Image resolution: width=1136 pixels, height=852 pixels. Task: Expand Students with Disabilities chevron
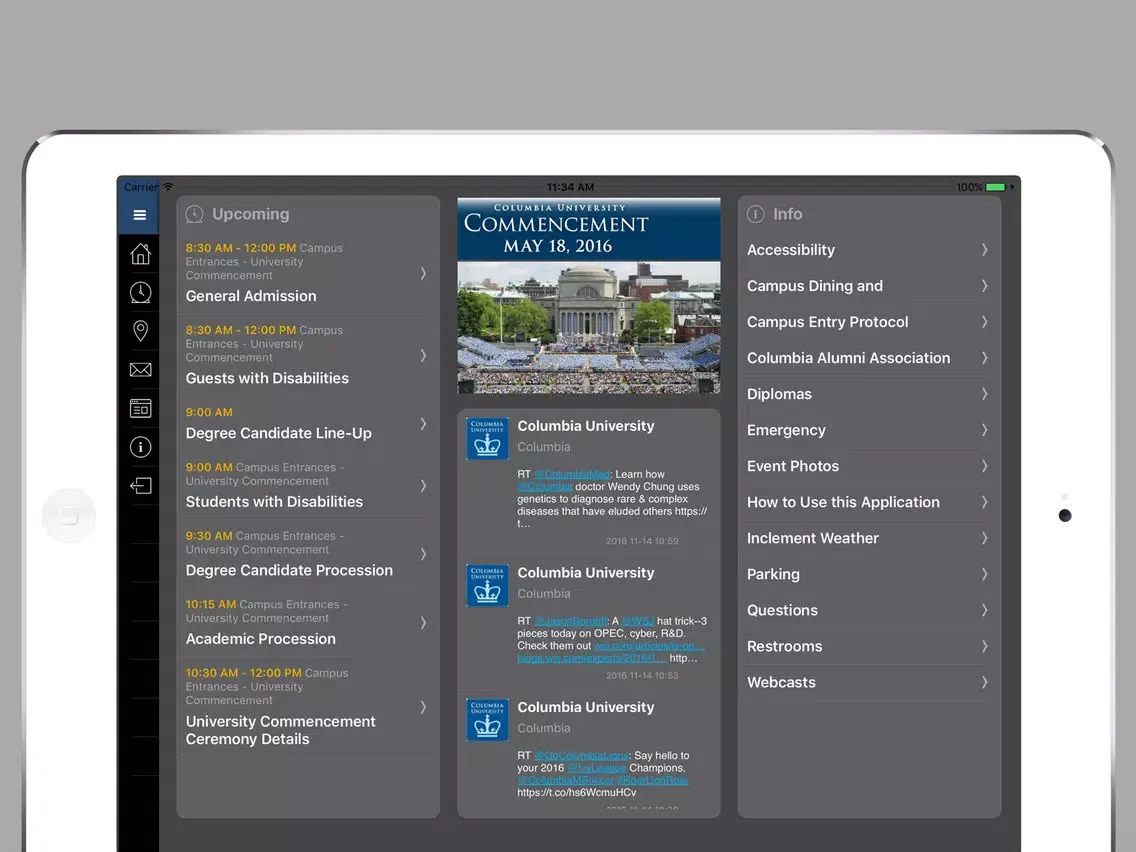(x=423, y=486)
